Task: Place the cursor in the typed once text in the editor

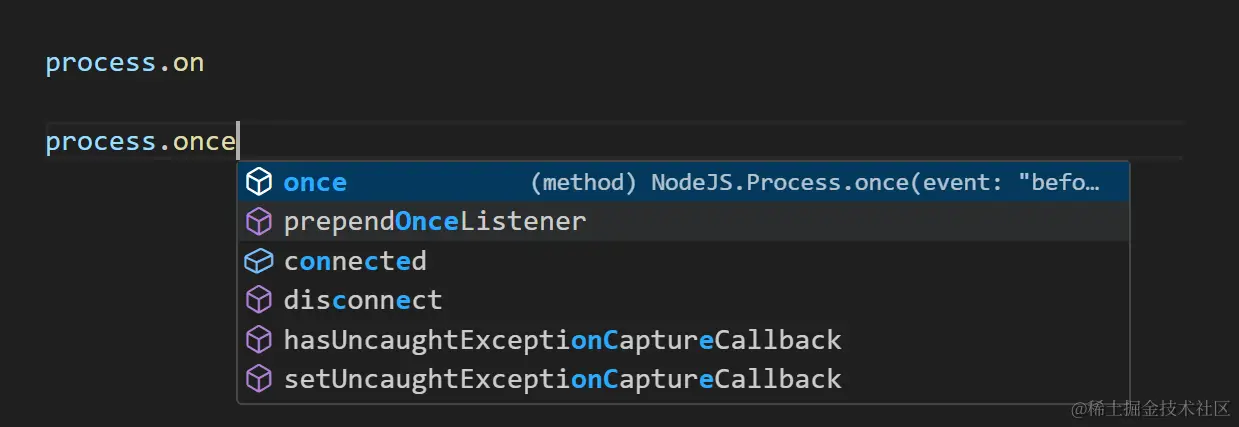Action: coord(204,142)
